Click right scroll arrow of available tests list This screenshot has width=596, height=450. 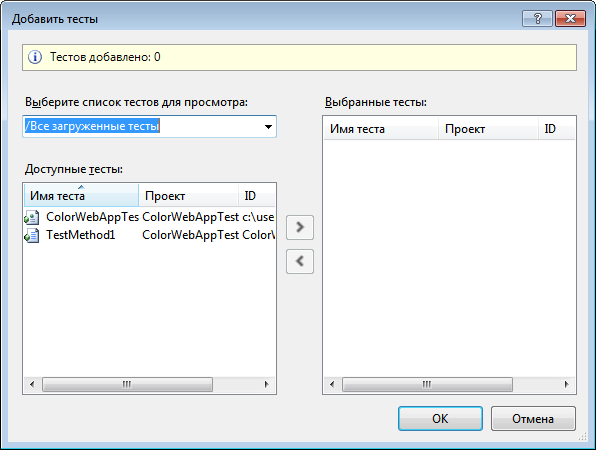[267, 384]
